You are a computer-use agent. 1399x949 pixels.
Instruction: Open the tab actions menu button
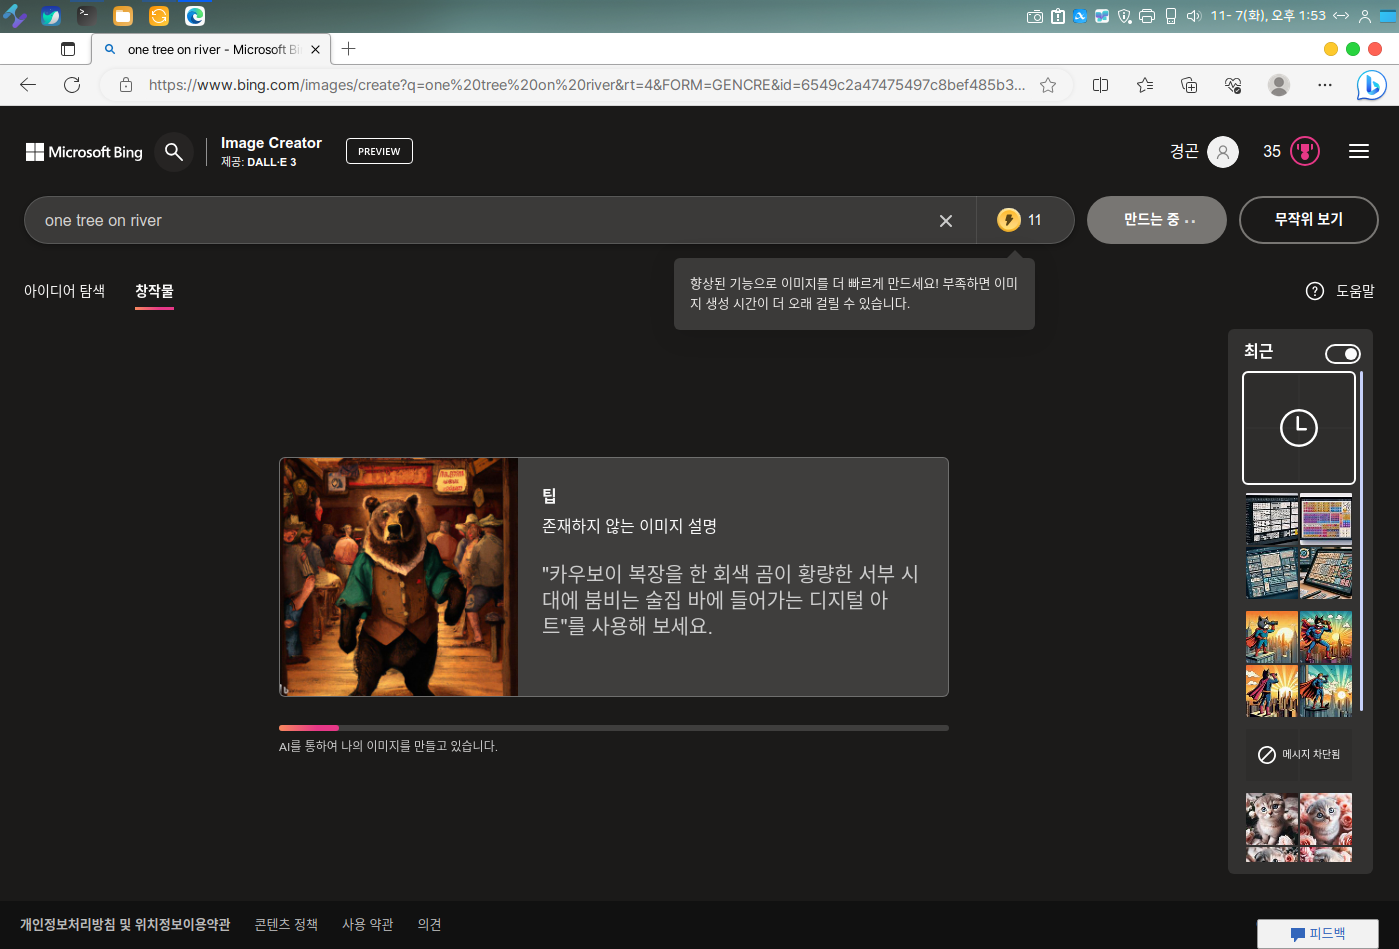click(68, 49)
